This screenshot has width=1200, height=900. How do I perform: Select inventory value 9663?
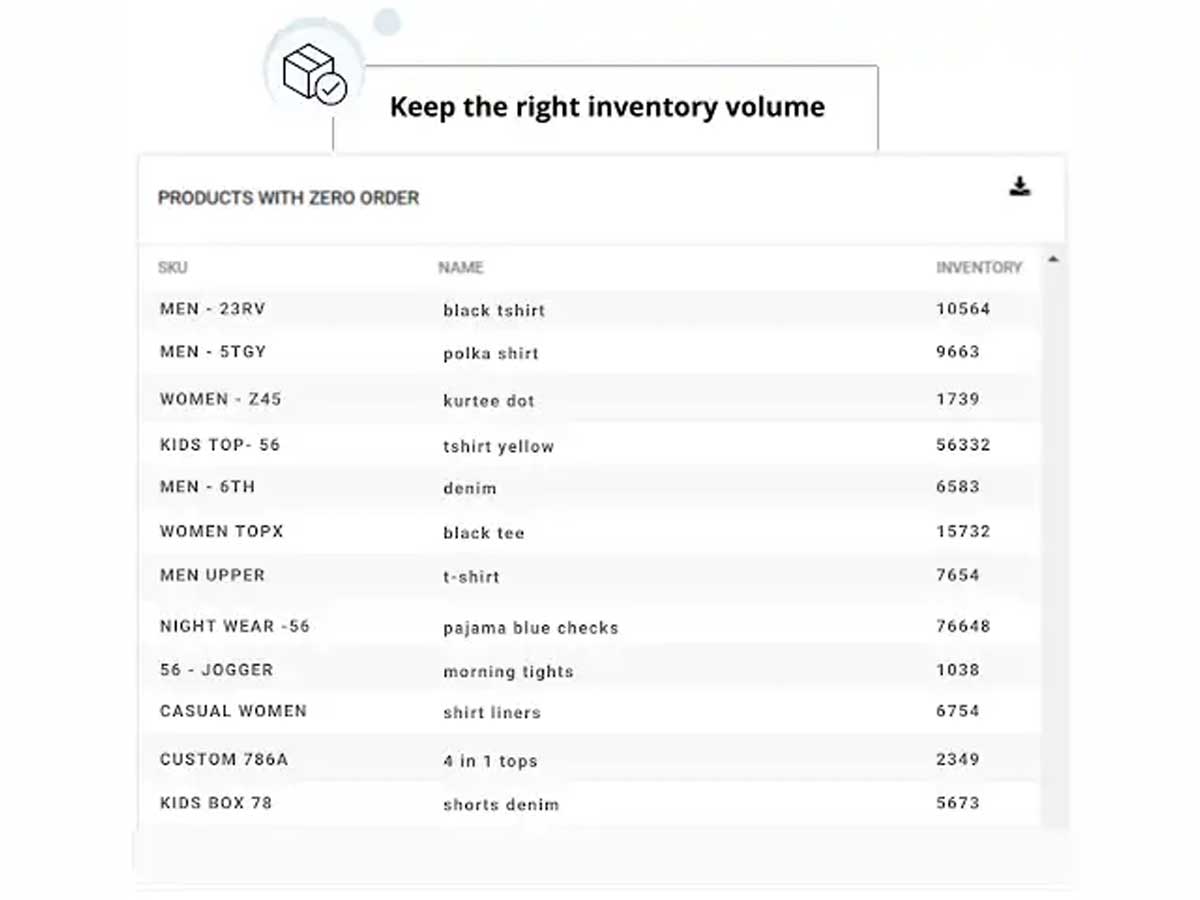[958, 352]
